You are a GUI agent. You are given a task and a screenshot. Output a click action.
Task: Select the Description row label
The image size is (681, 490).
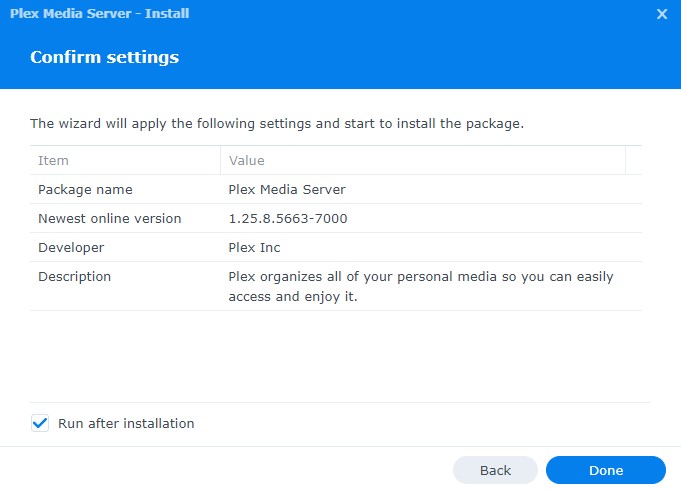[x=74, y=277]
